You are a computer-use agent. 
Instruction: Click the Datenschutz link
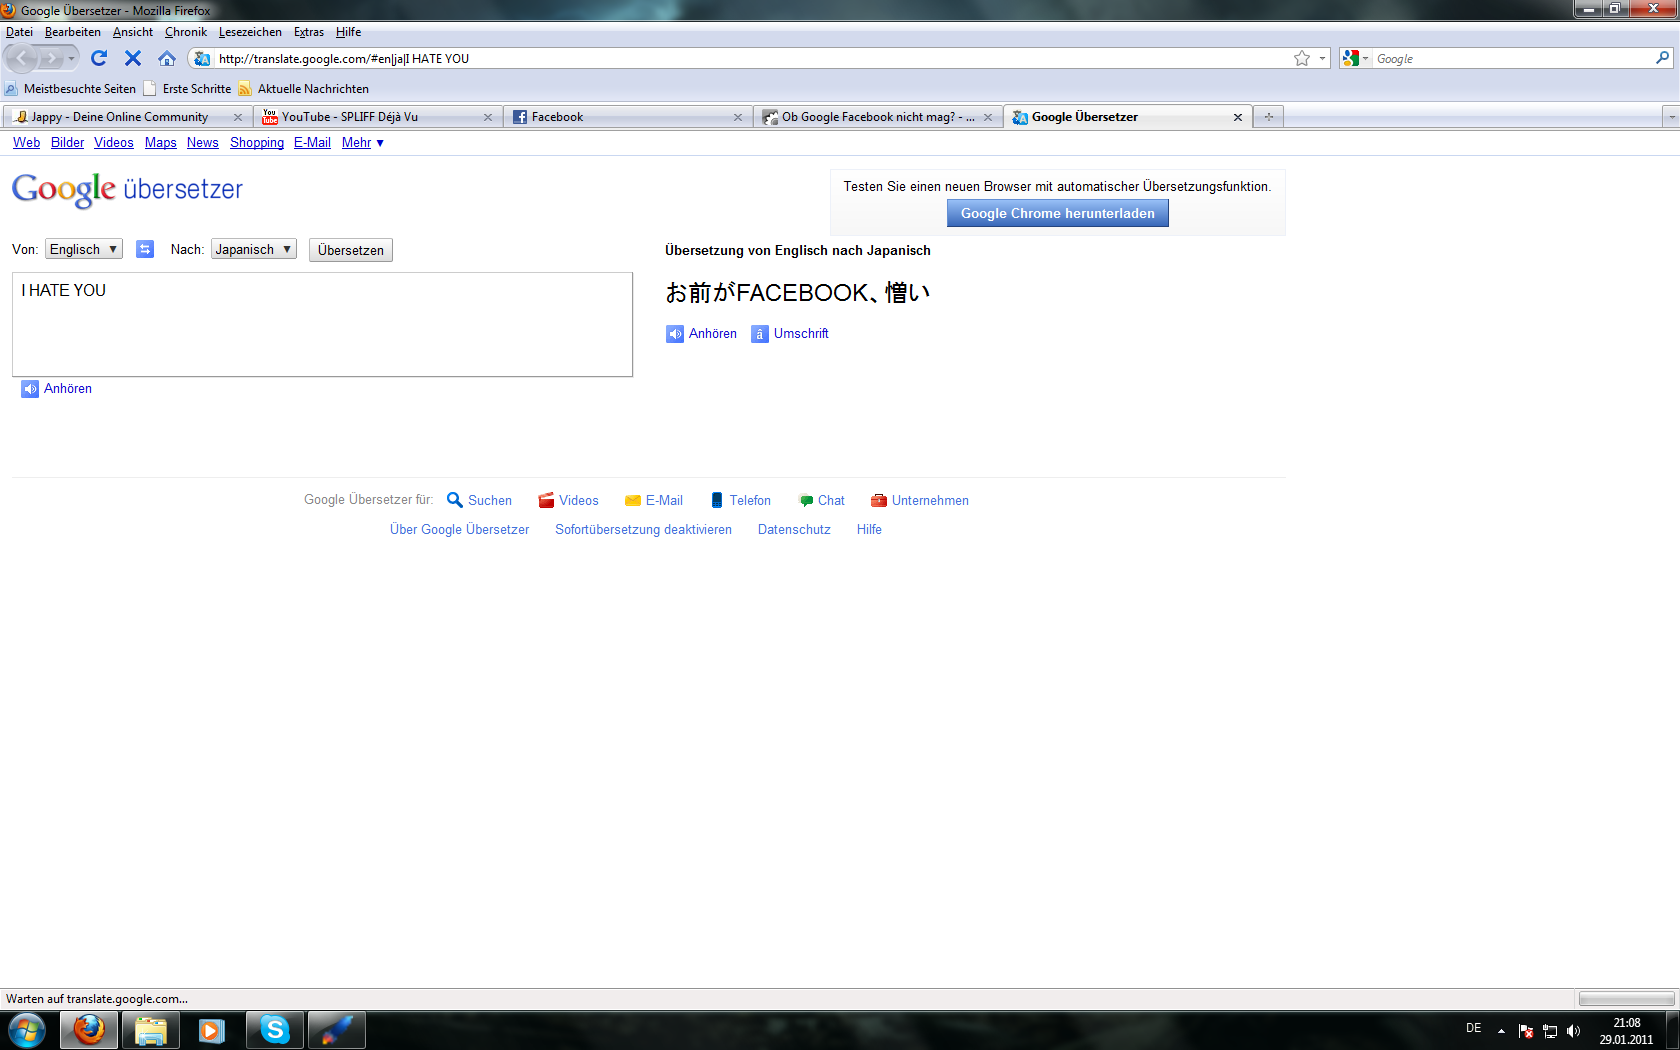pos(794,530)
